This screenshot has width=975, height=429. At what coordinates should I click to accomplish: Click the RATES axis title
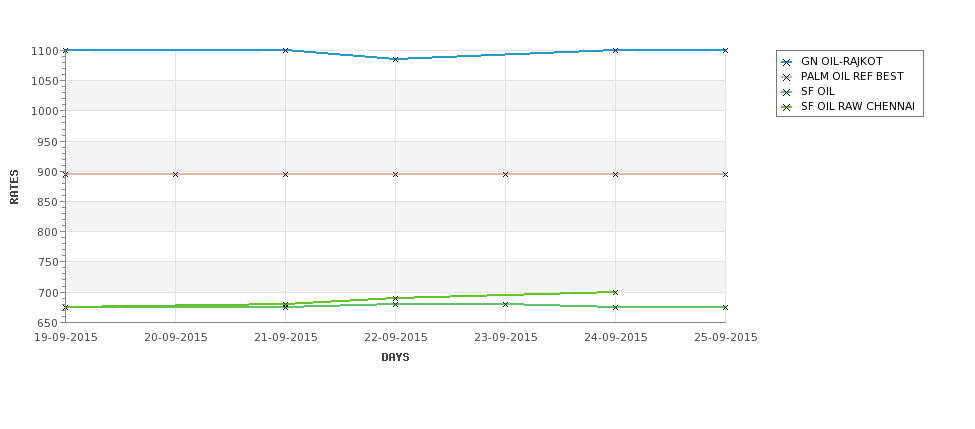[x=14, y=187]
